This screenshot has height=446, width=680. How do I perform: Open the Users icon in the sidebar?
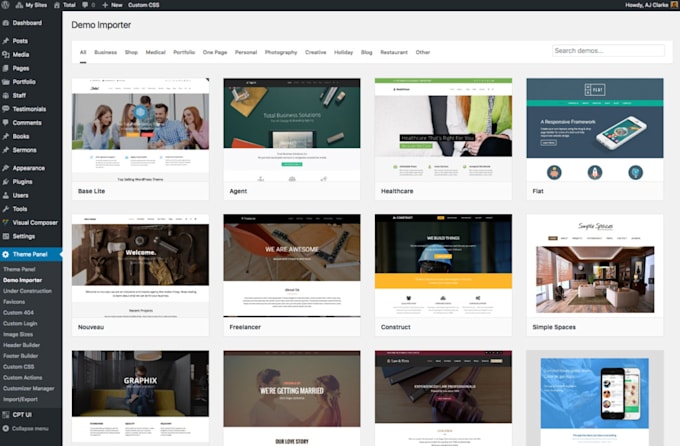pyautogui.click(x=6, y=195)
